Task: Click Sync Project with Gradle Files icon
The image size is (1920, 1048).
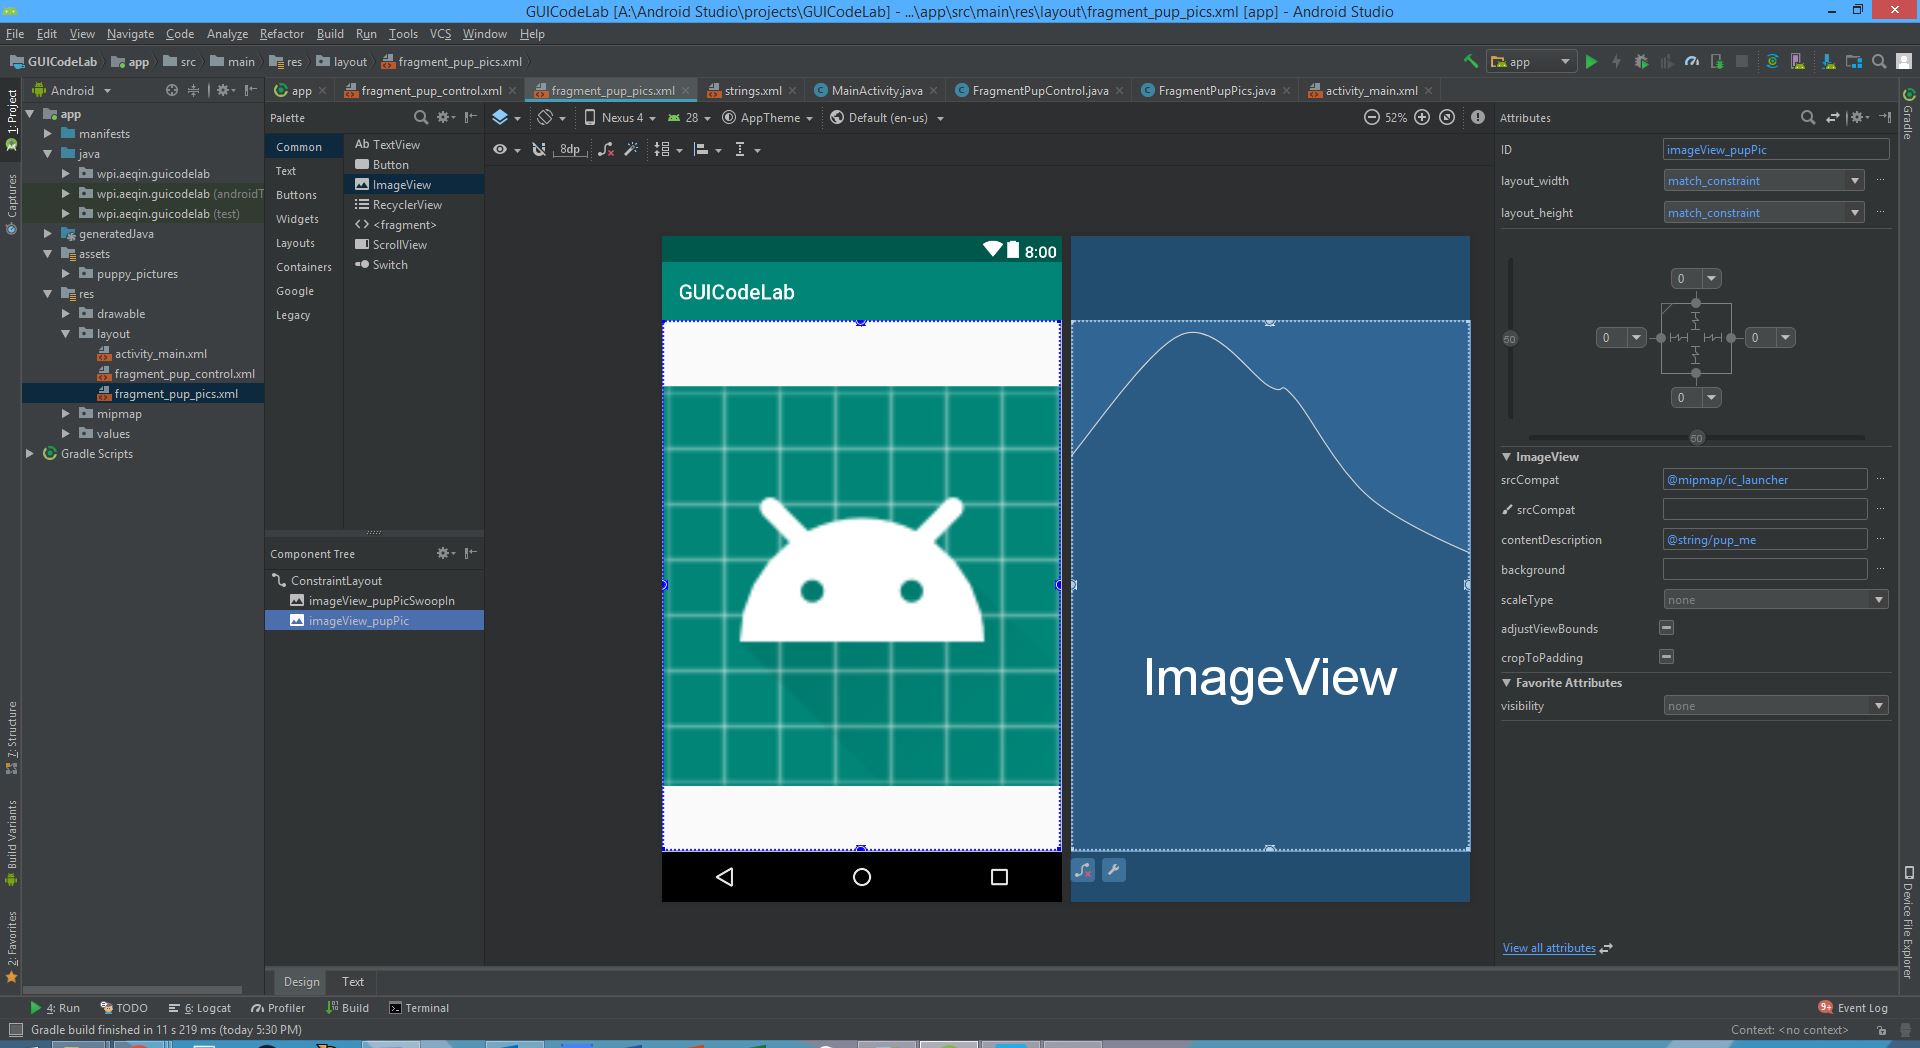Action: [x=1772, y=61]
